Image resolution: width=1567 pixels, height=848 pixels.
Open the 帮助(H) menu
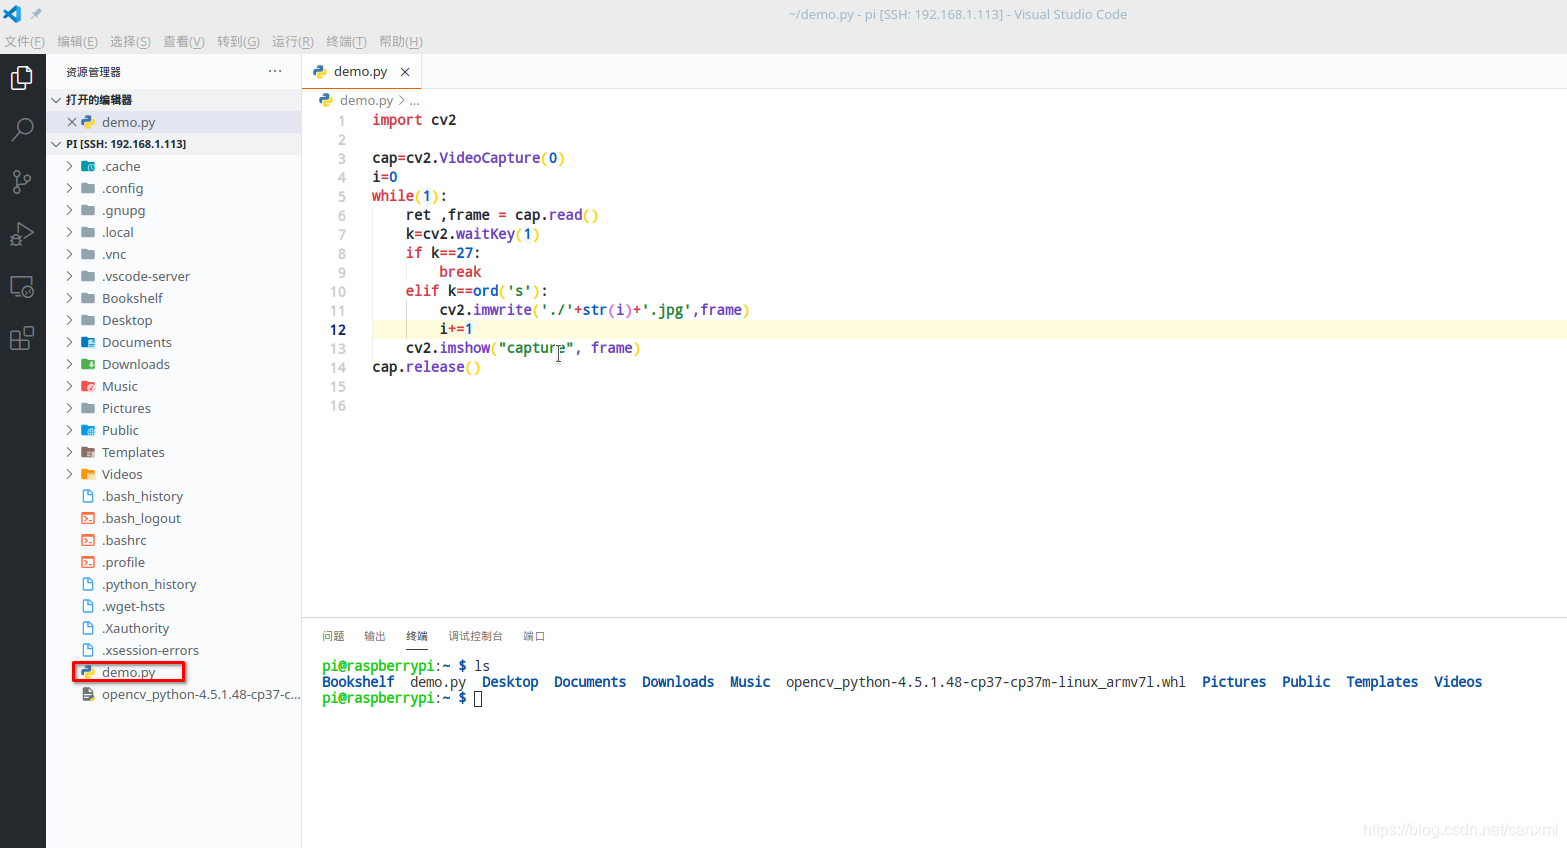401,42
